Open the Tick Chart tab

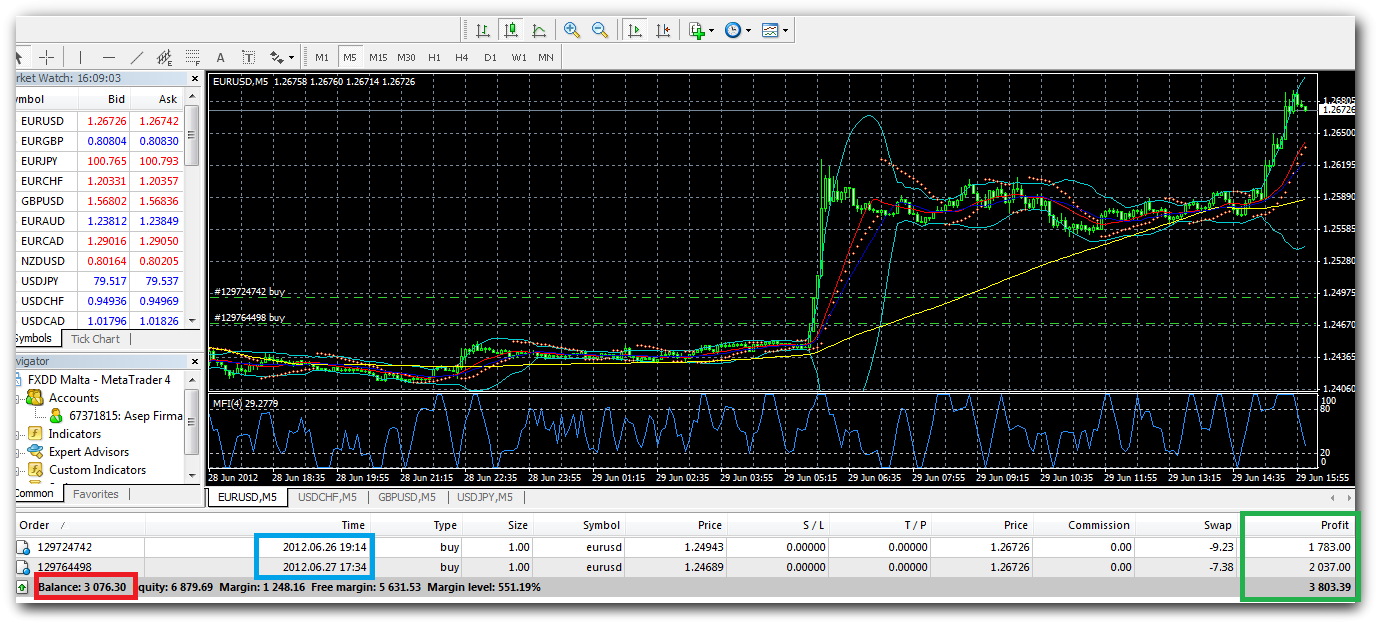click(x=95, y=339)
